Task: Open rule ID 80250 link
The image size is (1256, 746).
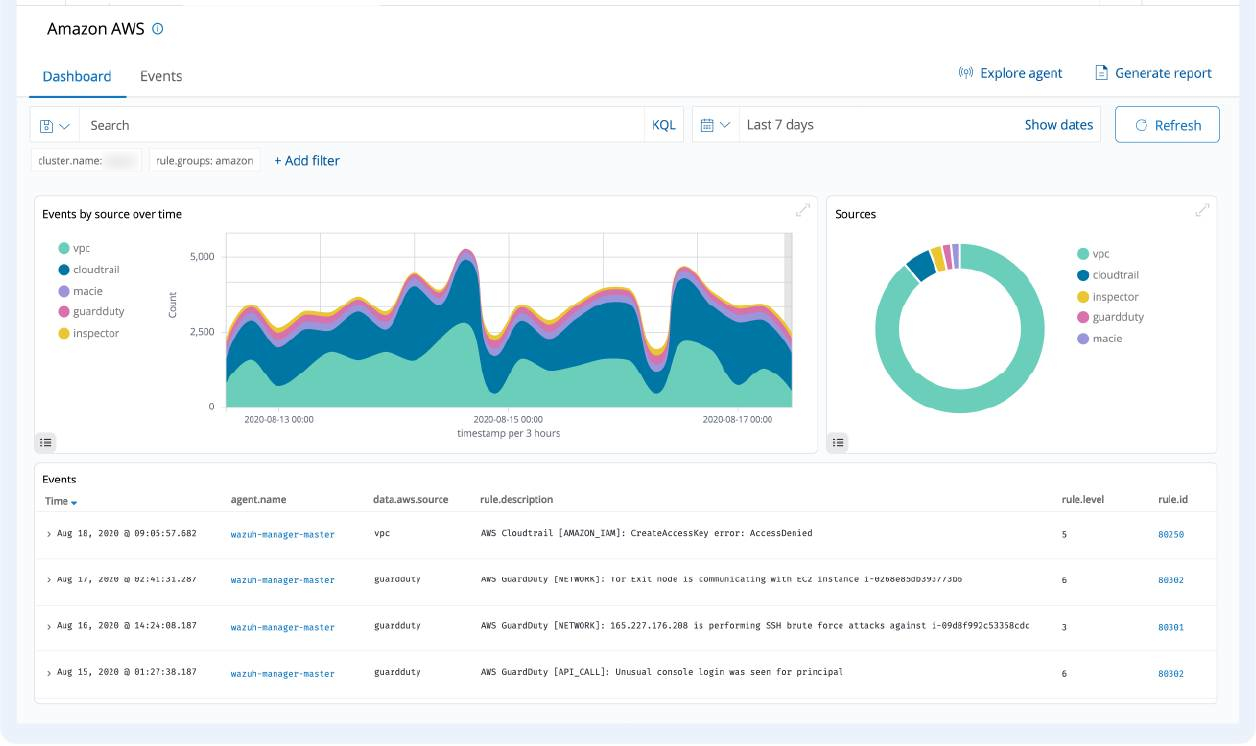Action: point(1171,534)
